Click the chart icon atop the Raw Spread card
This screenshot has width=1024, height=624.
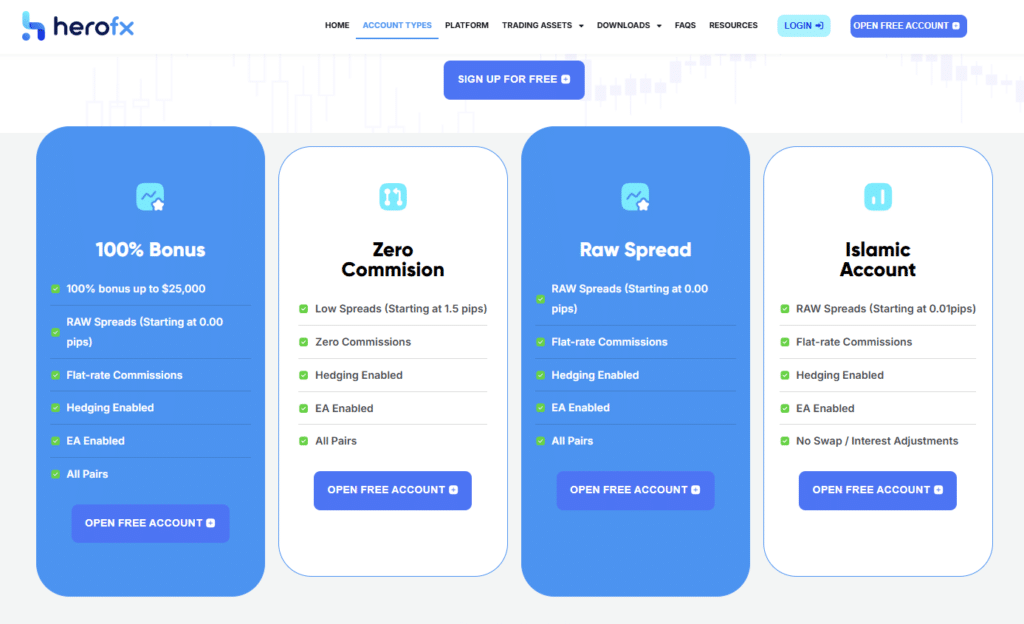pos(635,196)
